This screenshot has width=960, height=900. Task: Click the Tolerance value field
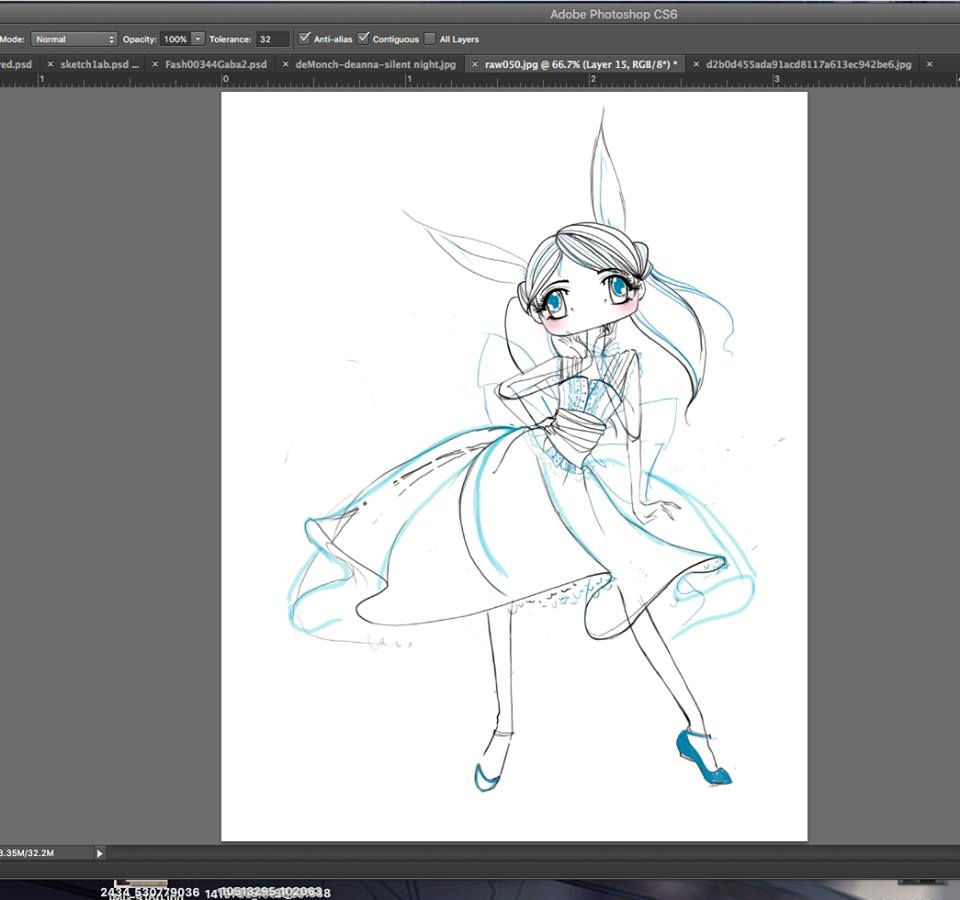tap(272, 39)
